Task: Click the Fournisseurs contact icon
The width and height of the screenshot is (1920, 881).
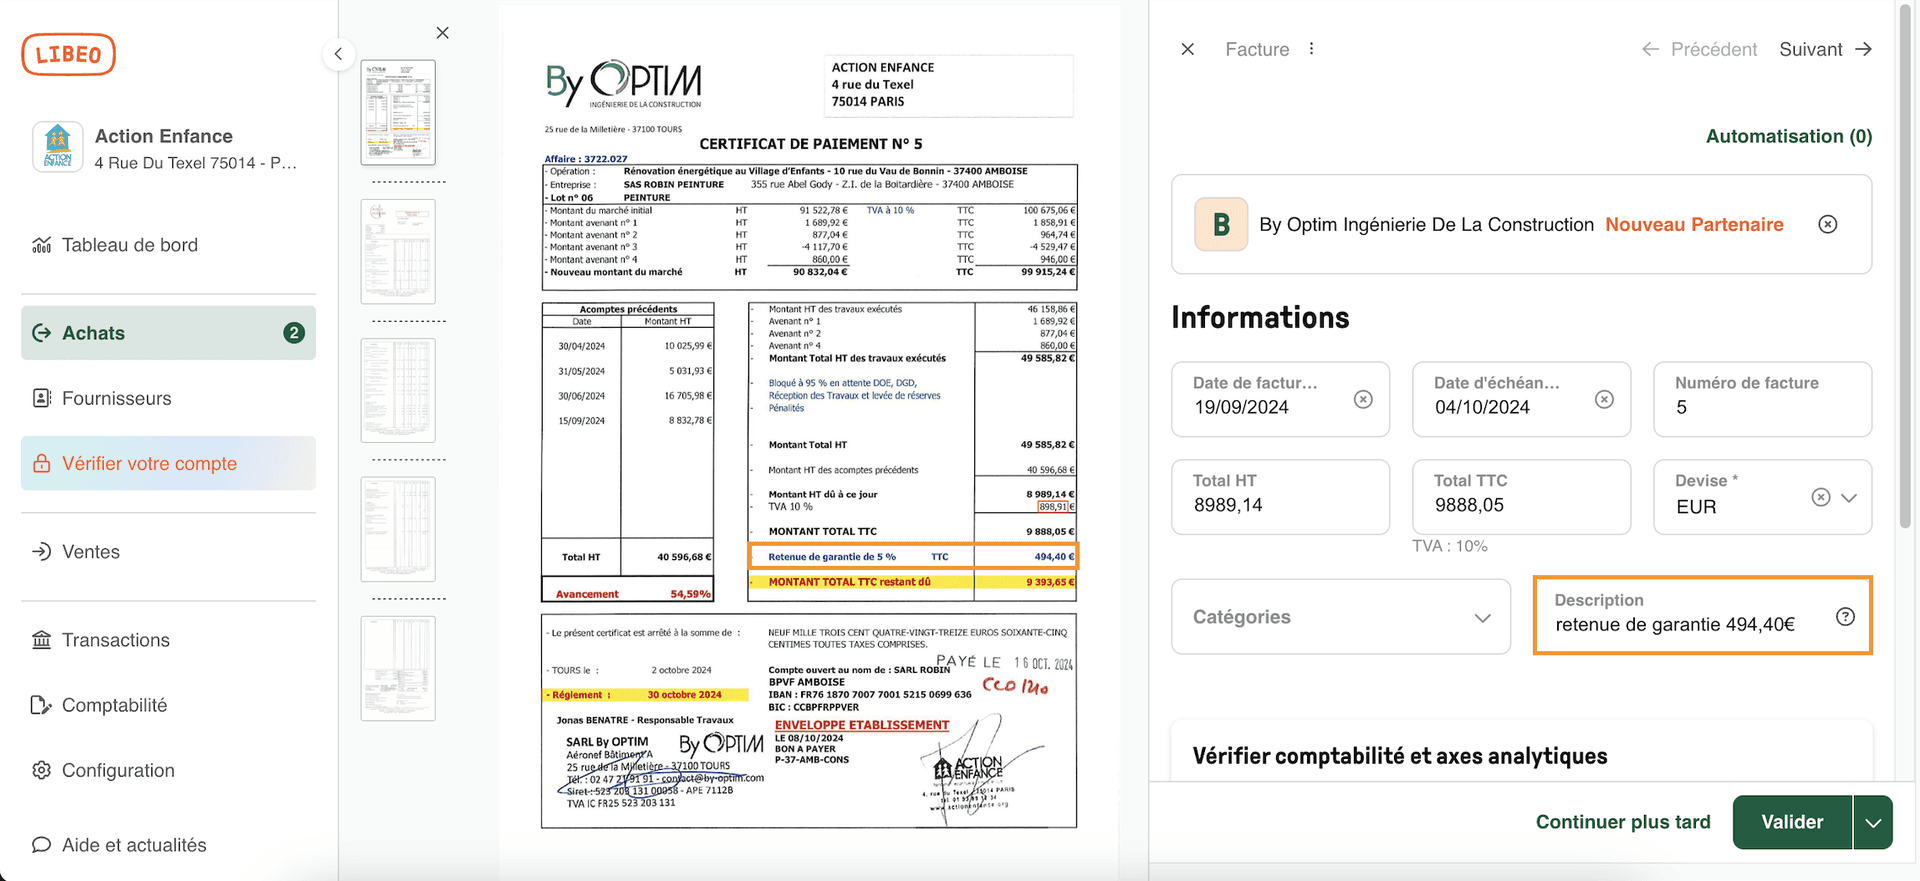Action: [x=41, y=398]
